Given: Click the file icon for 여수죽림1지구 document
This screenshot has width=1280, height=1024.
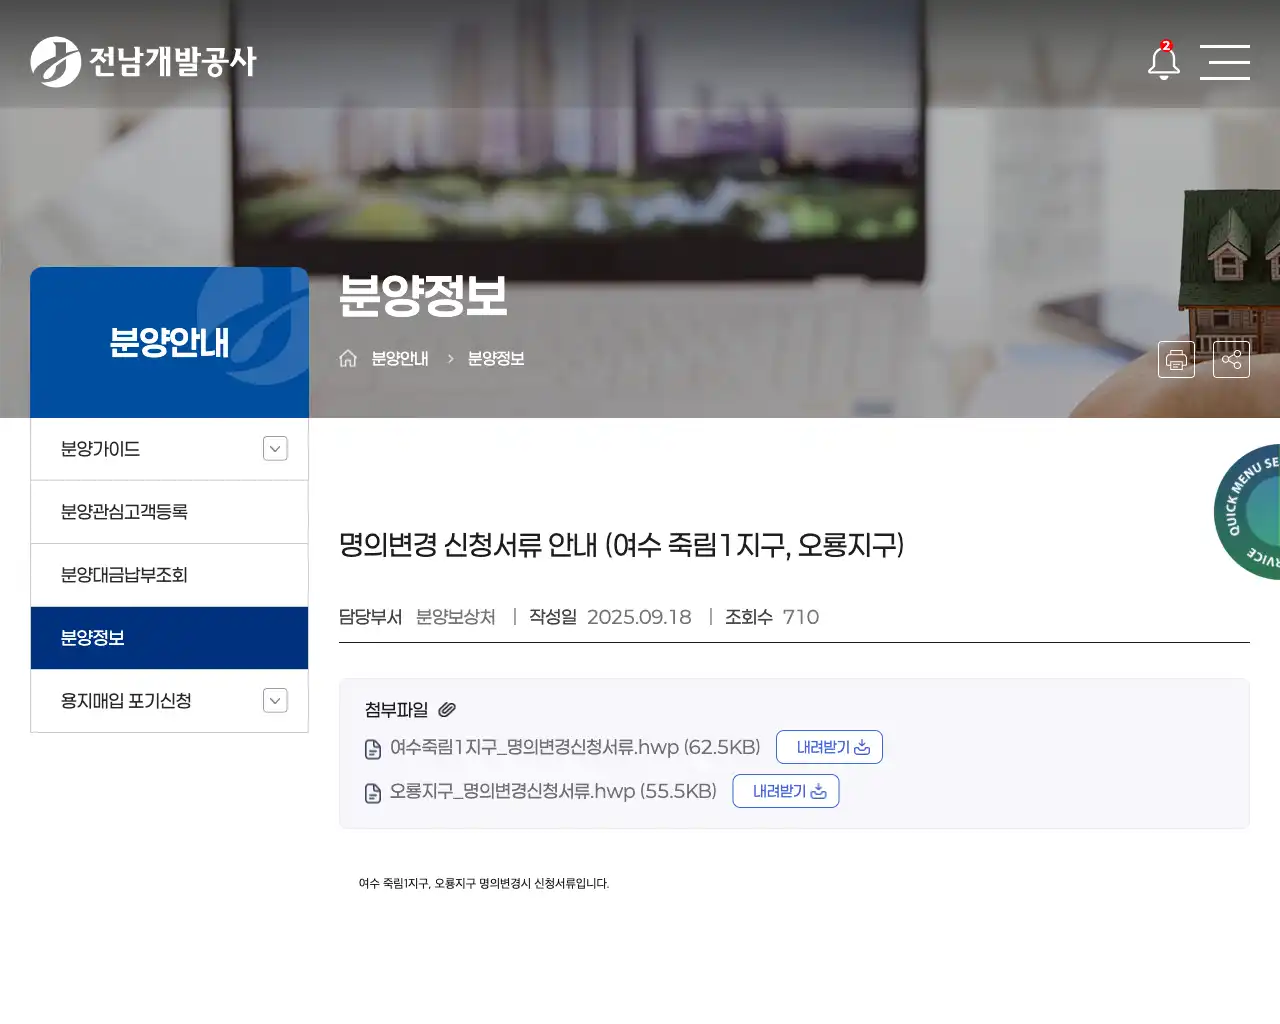Looking at the screenshot, I should (x=373, y=749).
